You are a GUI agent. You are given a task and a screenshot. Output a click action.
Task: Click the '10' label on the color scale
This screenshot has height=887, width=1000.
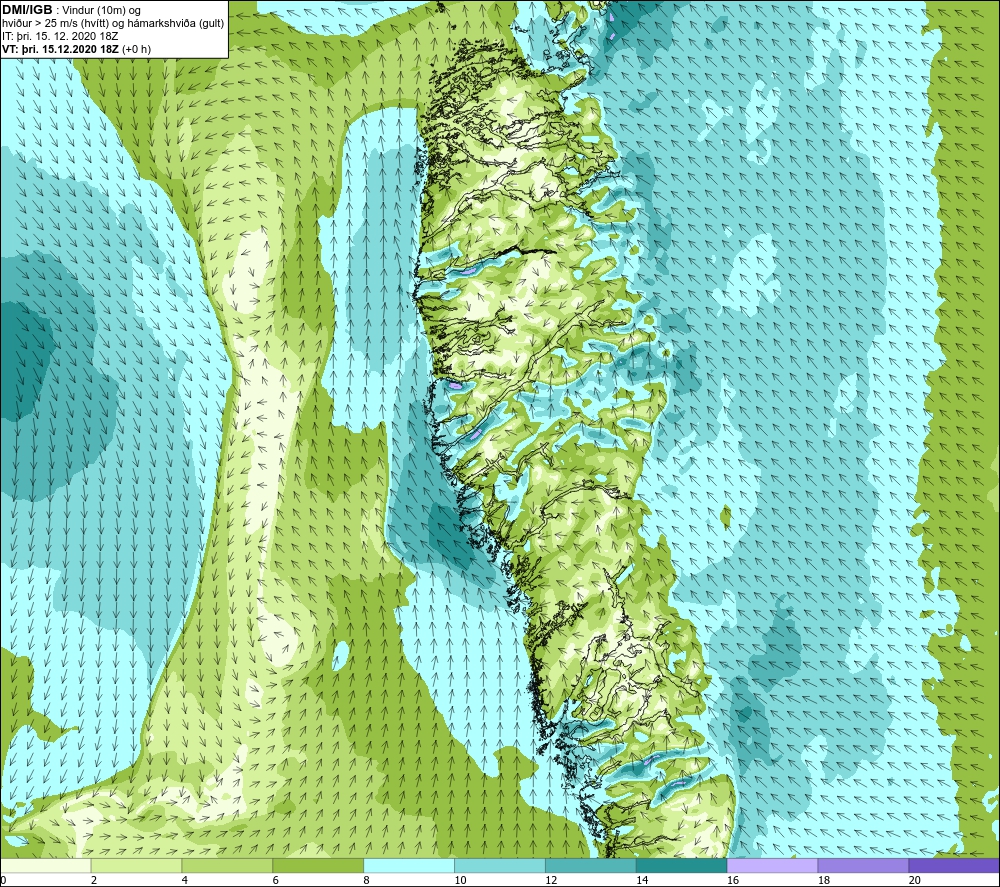pos(460,880)
